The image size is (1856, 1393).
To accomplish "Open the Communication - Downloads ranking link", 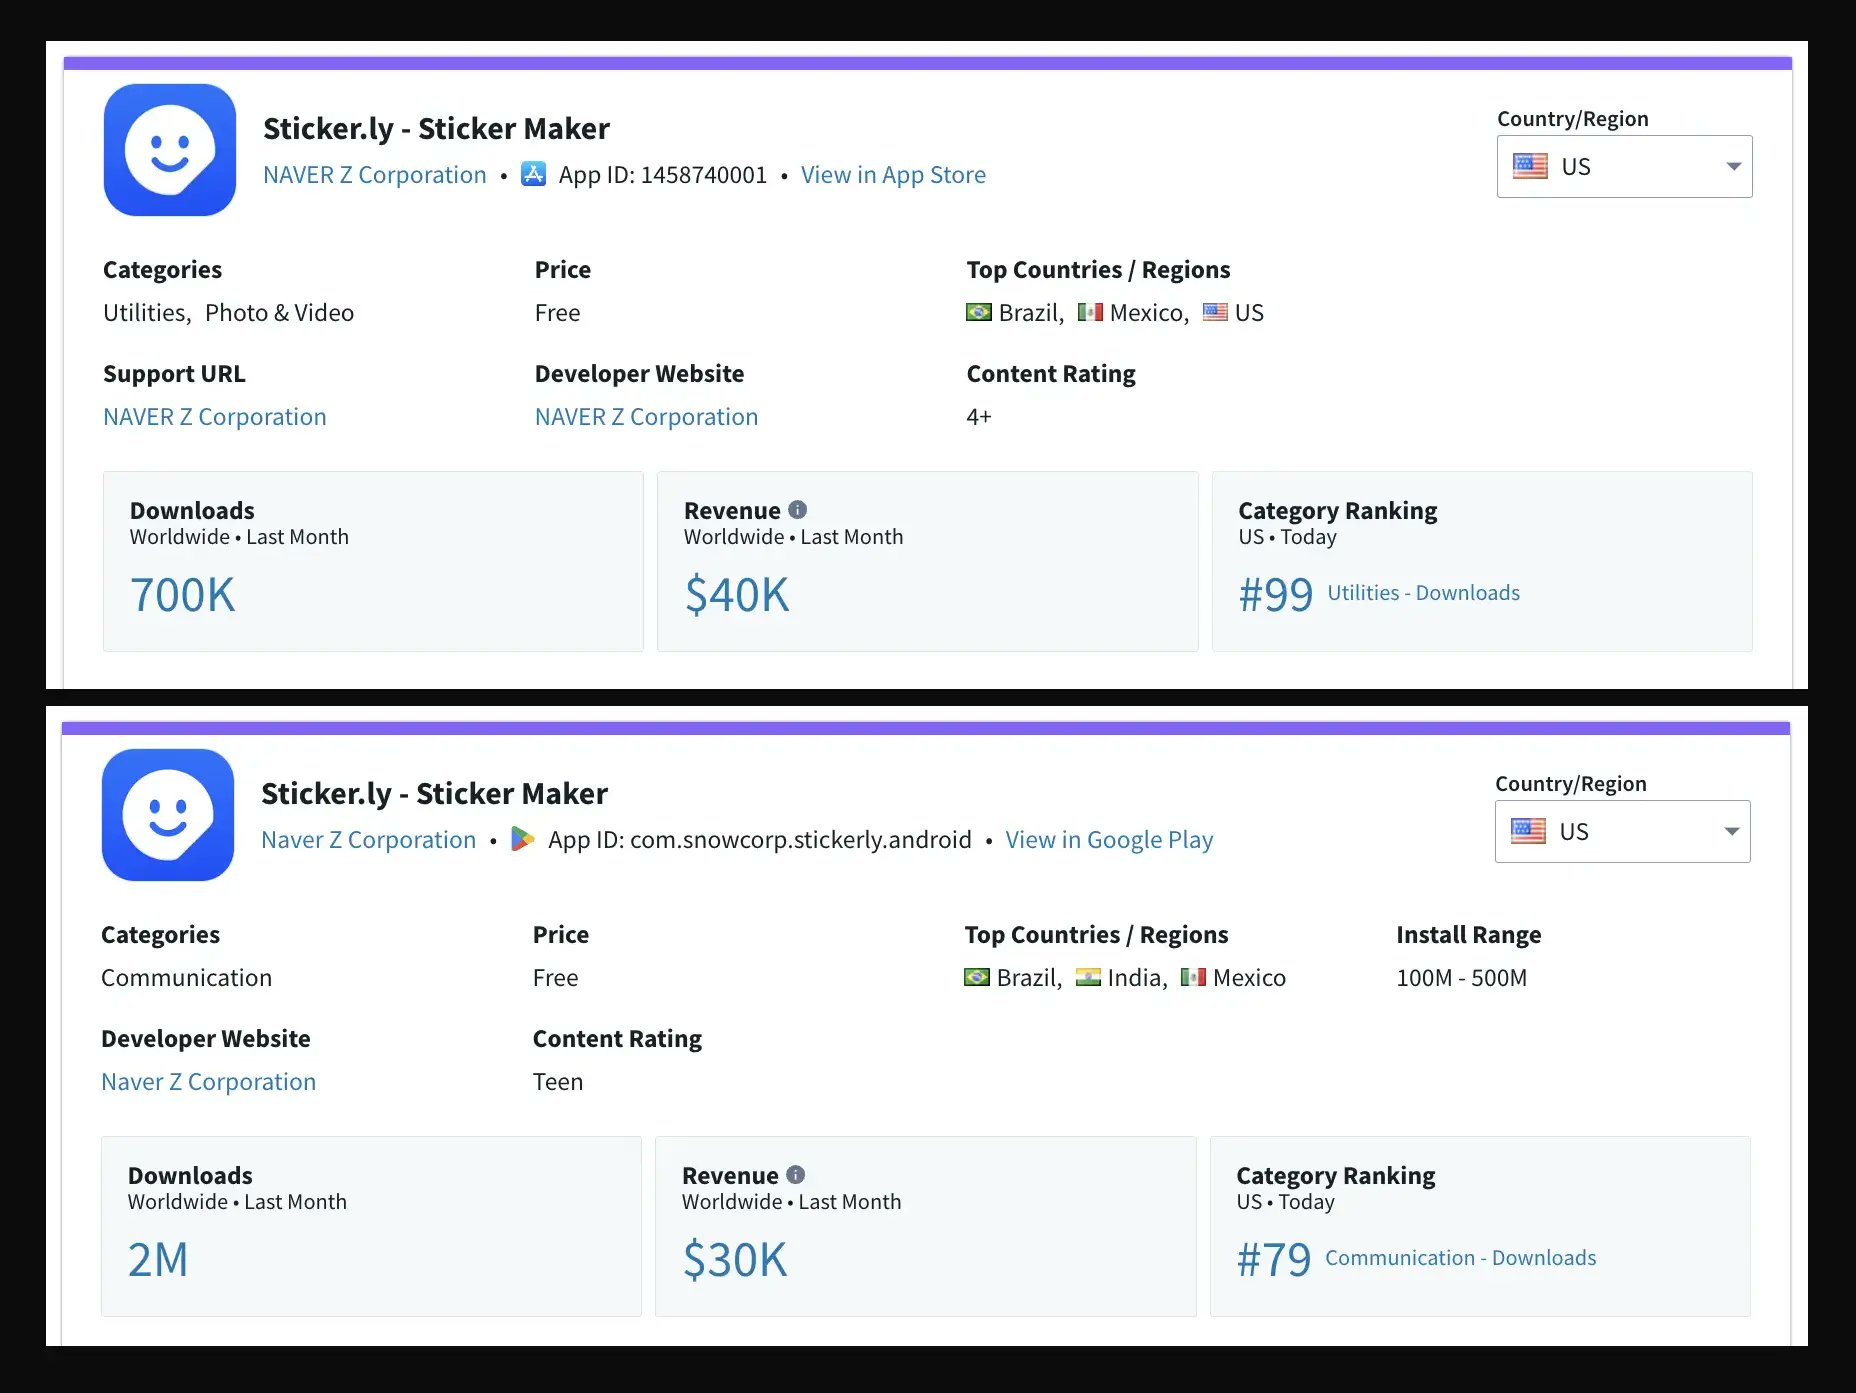I will (1460, 1258).
